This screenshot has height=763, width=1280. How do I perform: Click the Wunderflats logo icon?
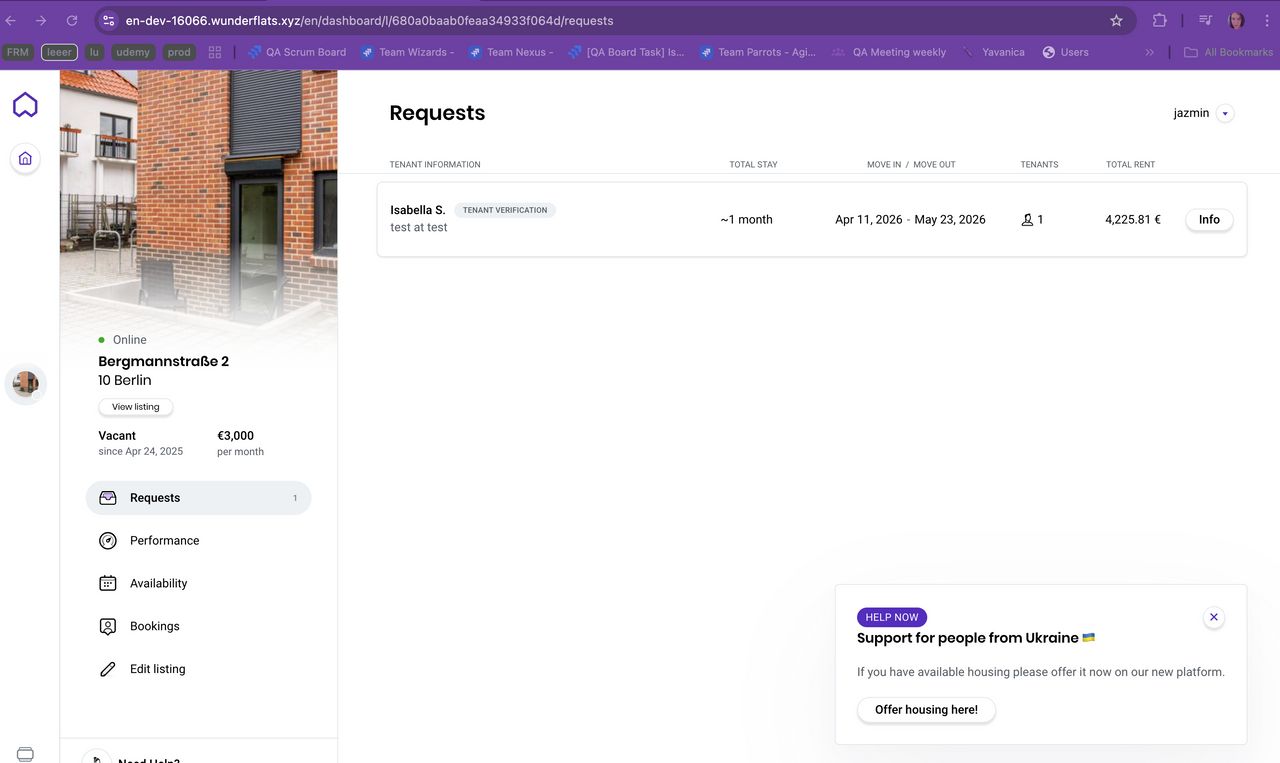coord(25,105)
